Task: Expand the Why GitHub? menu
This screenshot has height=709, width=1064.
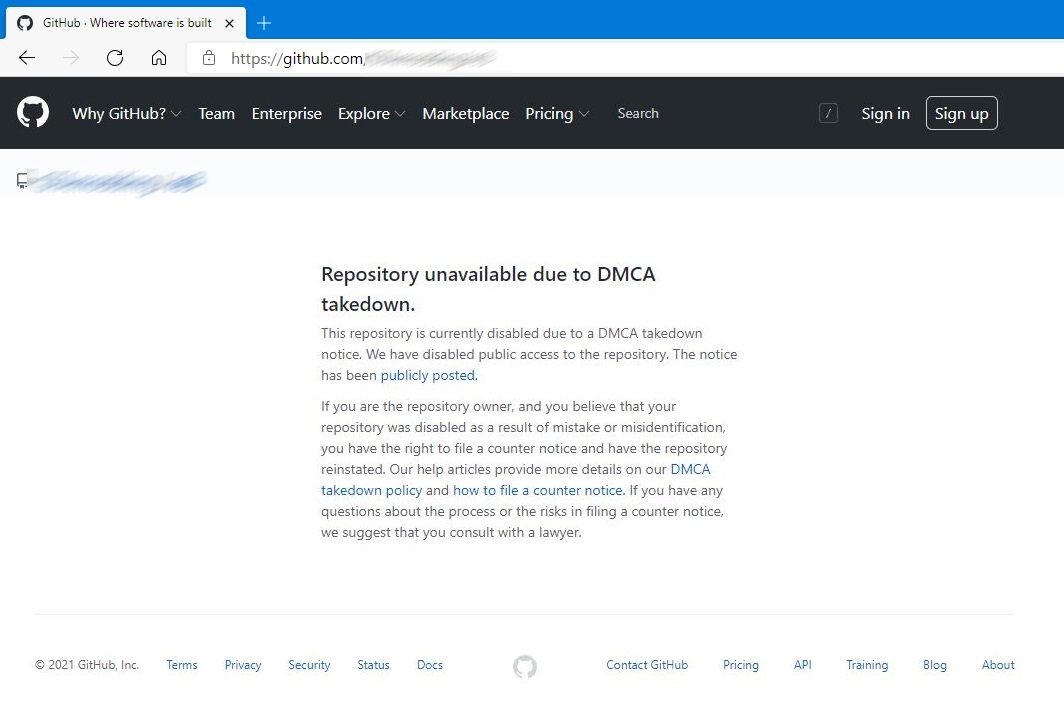Action: click(x=127, y=114)
